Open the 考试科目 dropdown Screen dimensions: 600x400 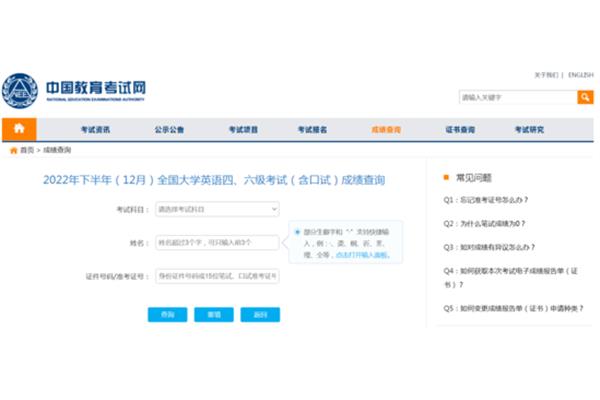pyautogui.click(x=217, y=209)
